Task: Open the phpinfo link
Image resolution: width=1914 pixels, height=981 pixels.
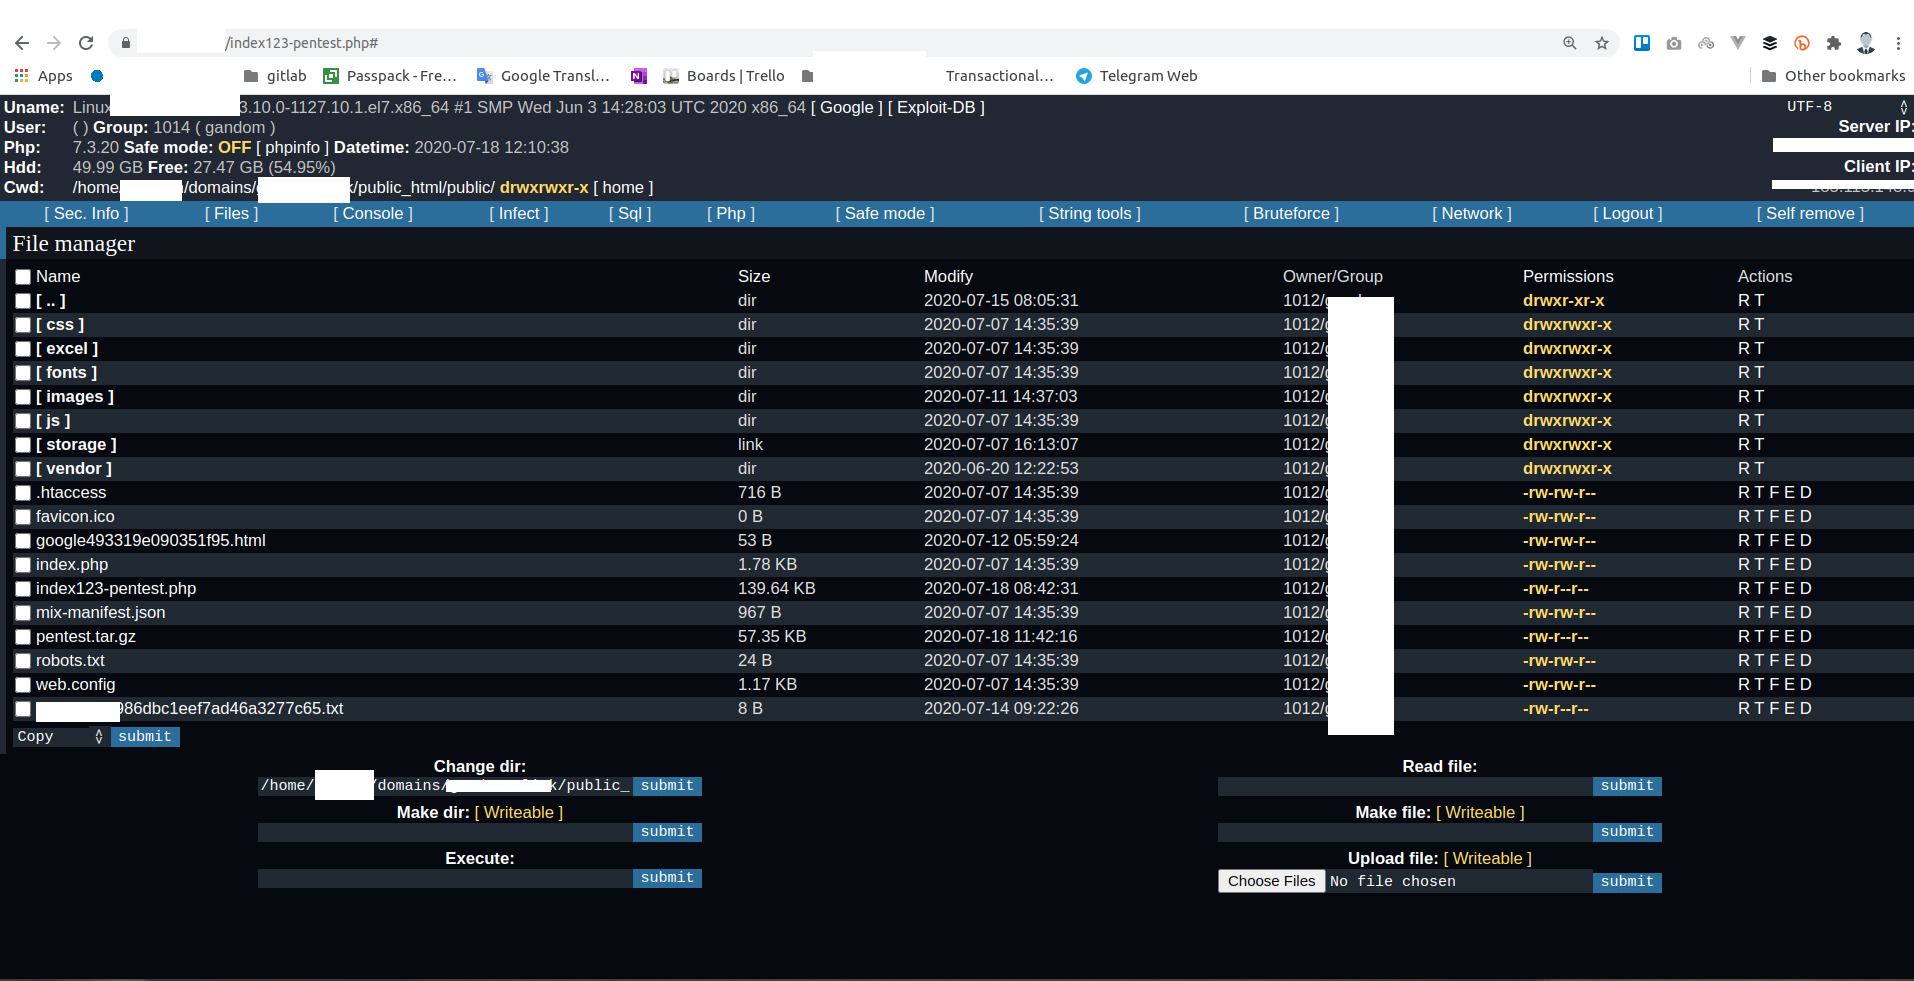Action: click(x=293, y=147)
